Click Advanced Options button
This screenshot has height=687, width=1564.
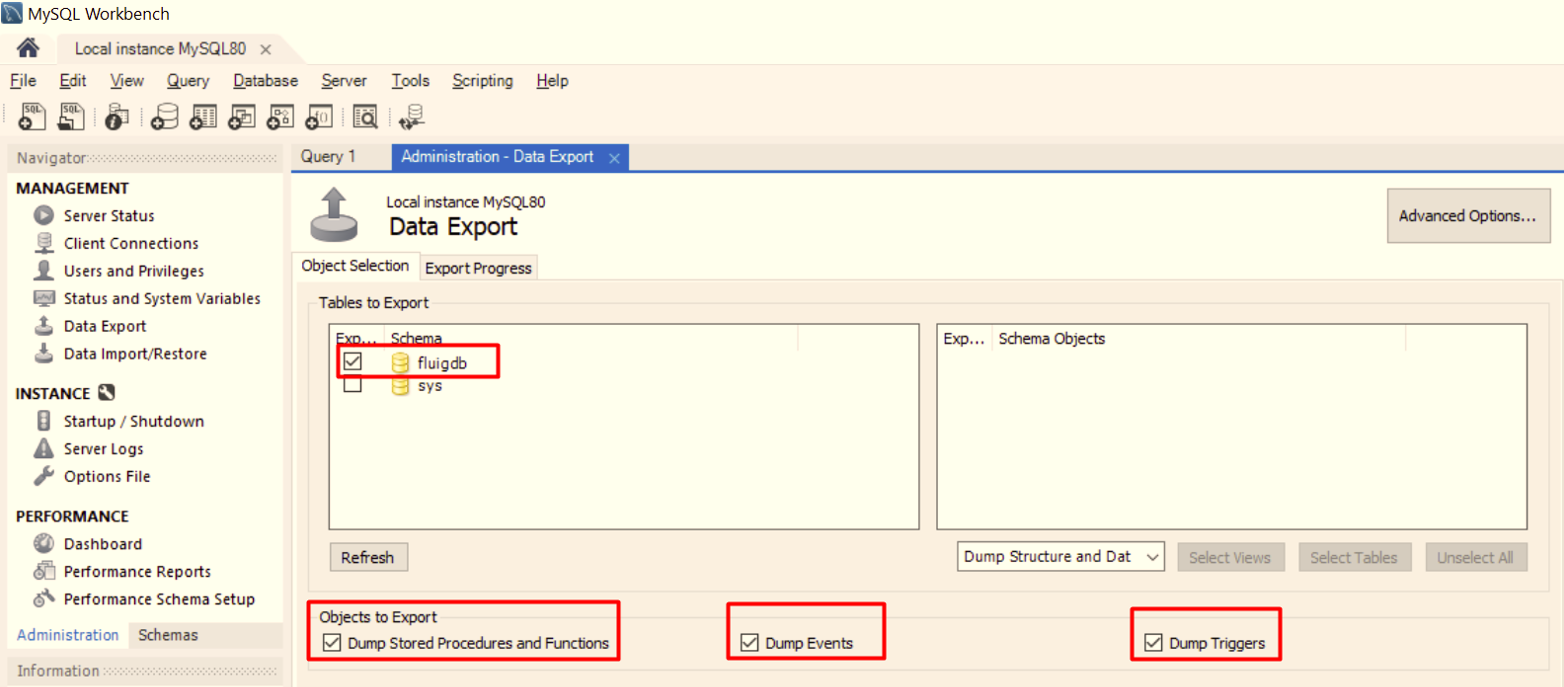point(1467,216)
